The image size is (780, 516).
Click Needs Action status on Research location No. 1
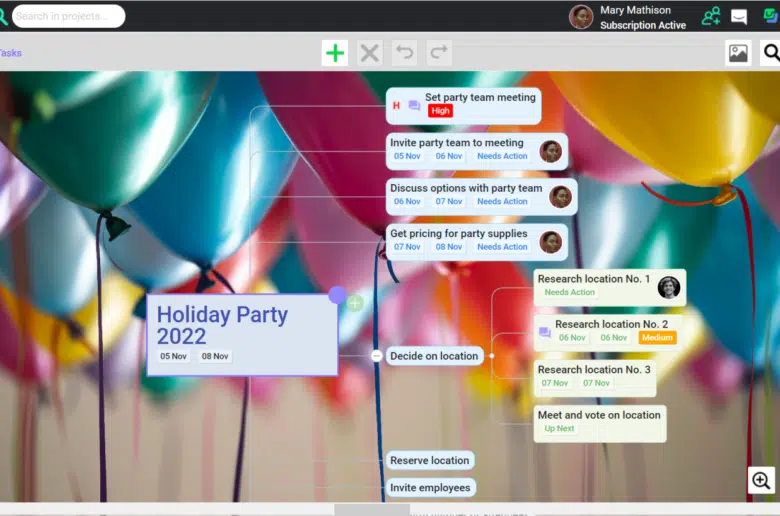click(x=569, y=293)
